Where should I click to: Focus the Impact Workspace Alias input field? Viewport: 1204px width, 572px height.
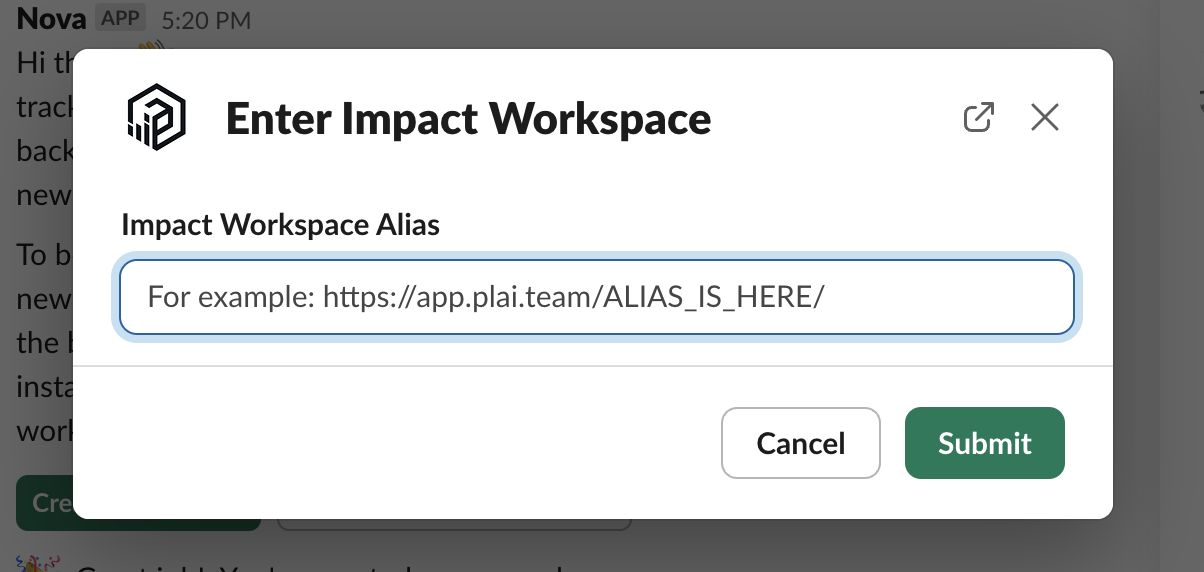(x=596, y=297)
